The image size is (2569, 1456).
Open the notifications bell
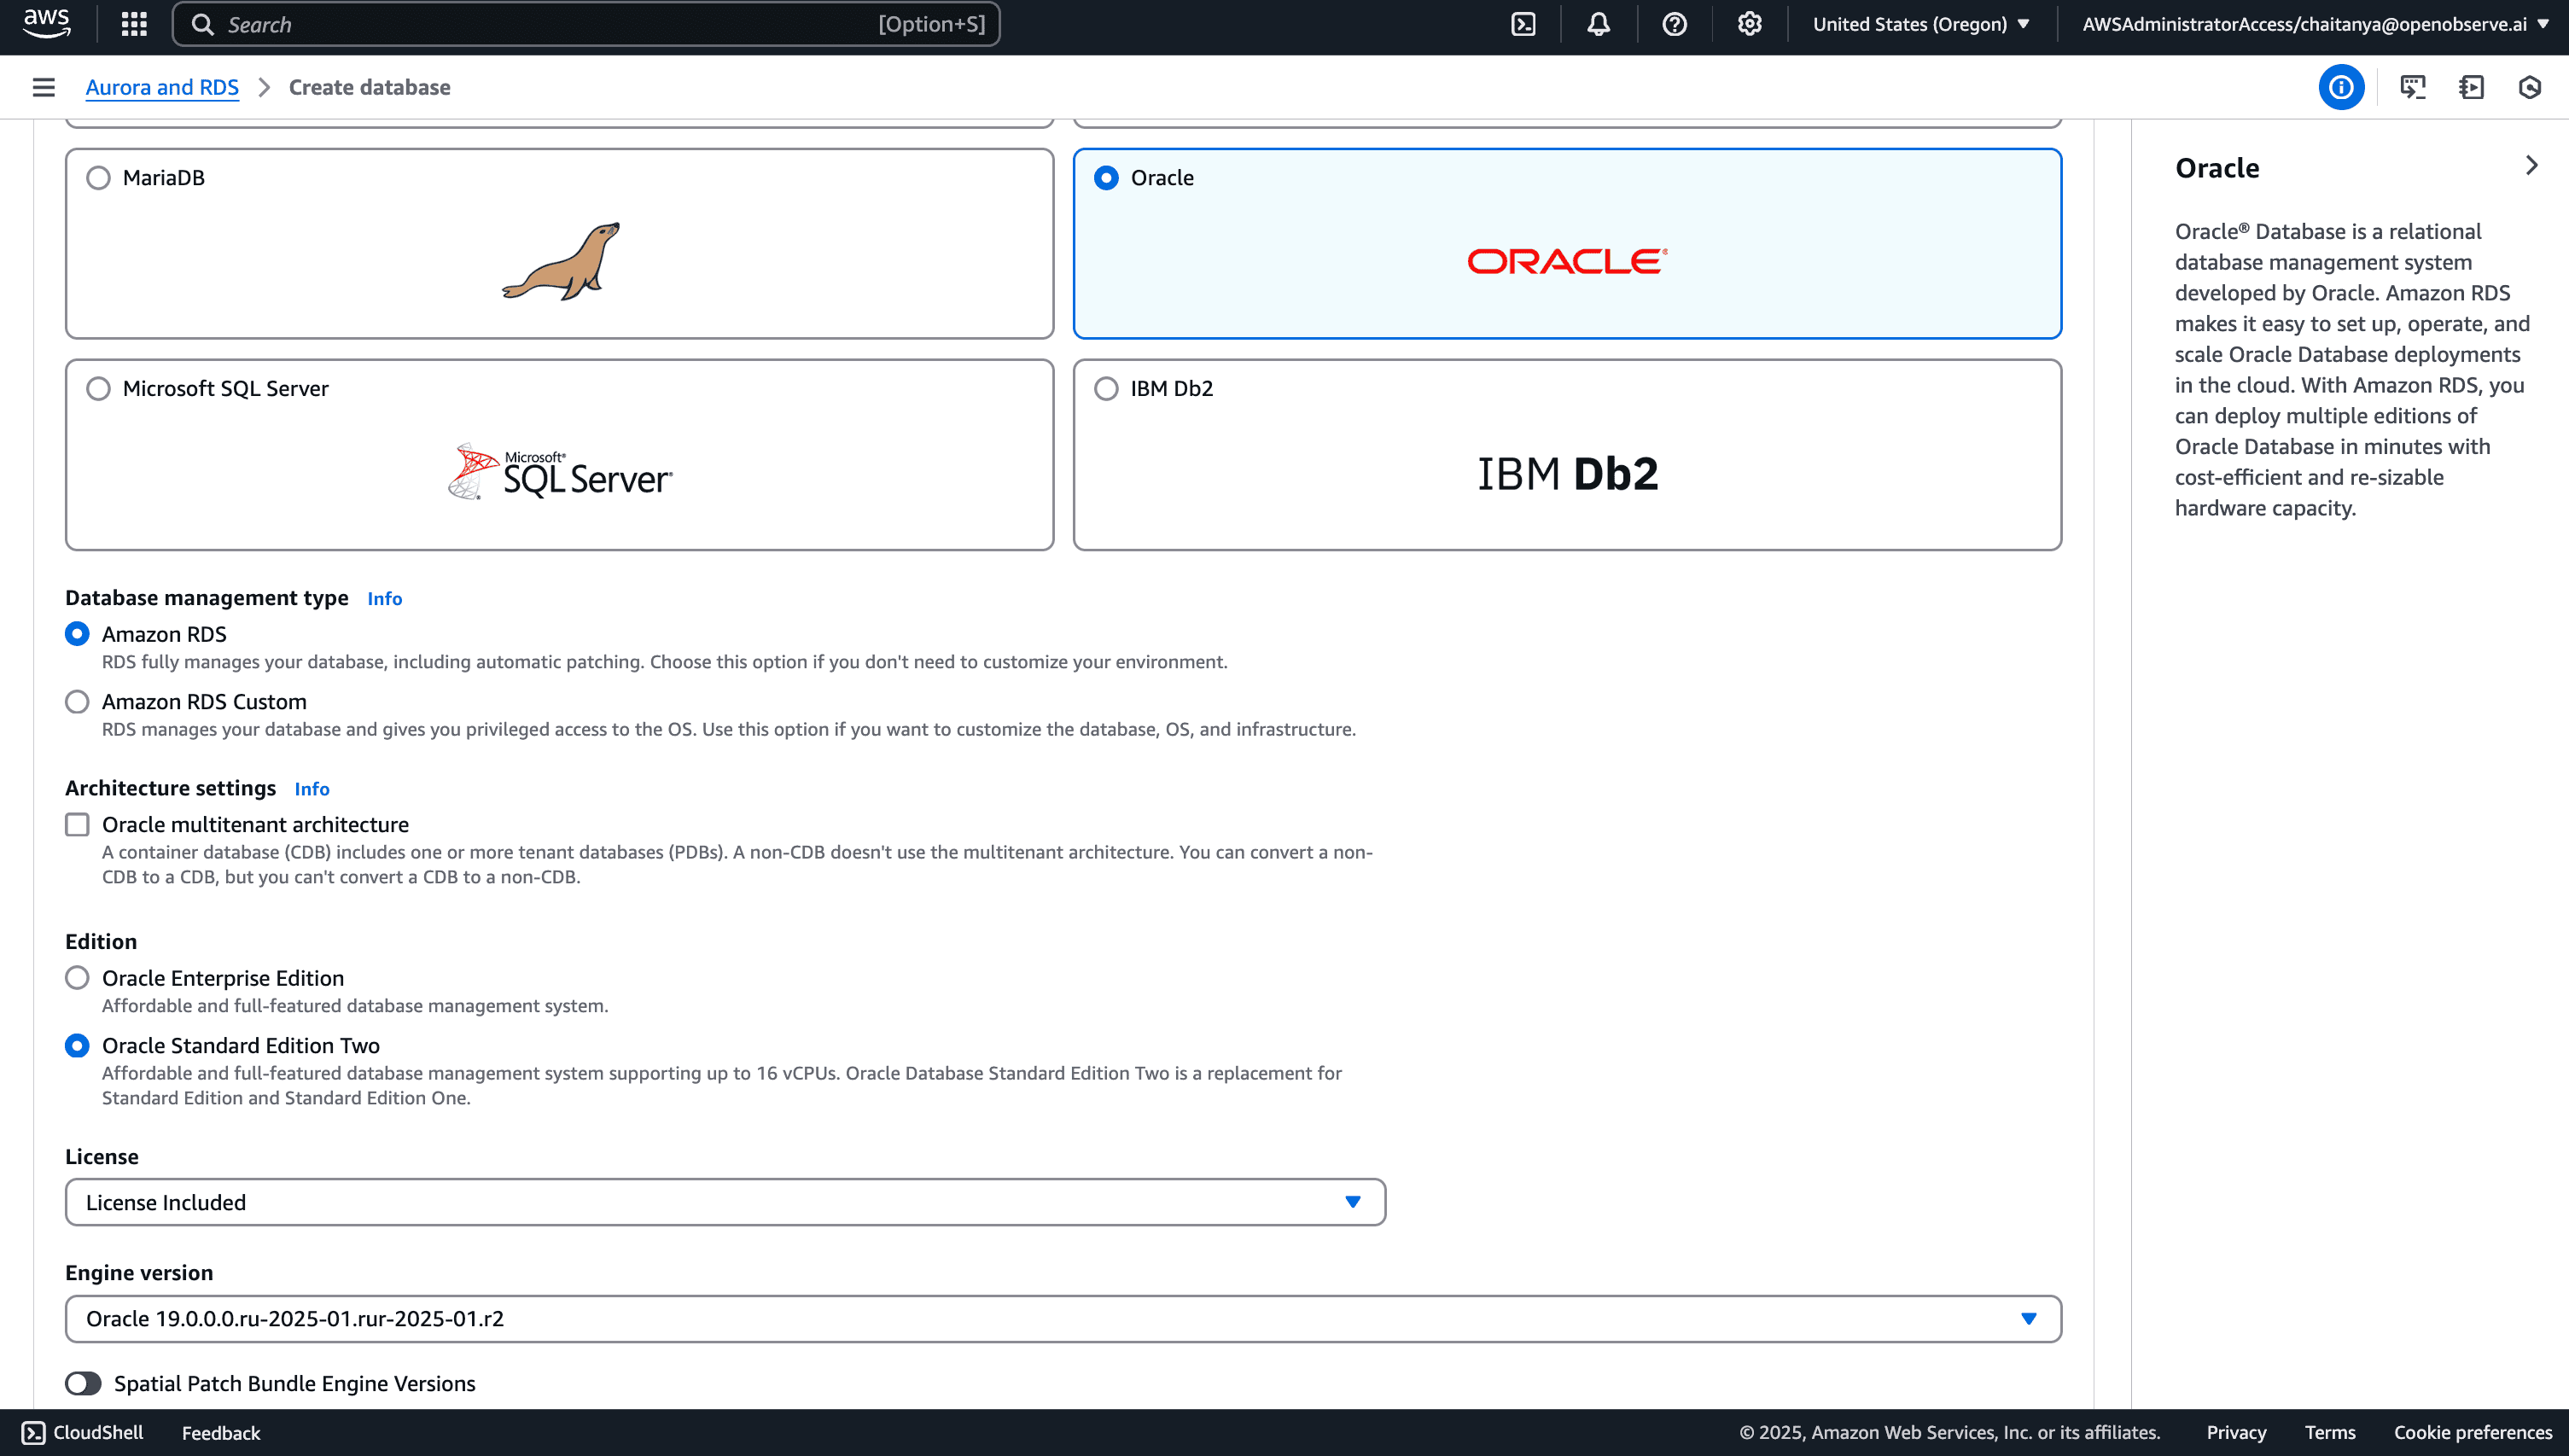pos(1597,24)
